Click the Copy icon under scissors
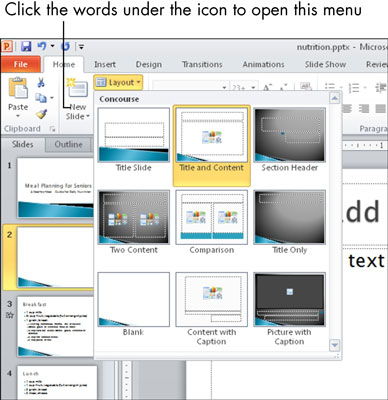 41,98
